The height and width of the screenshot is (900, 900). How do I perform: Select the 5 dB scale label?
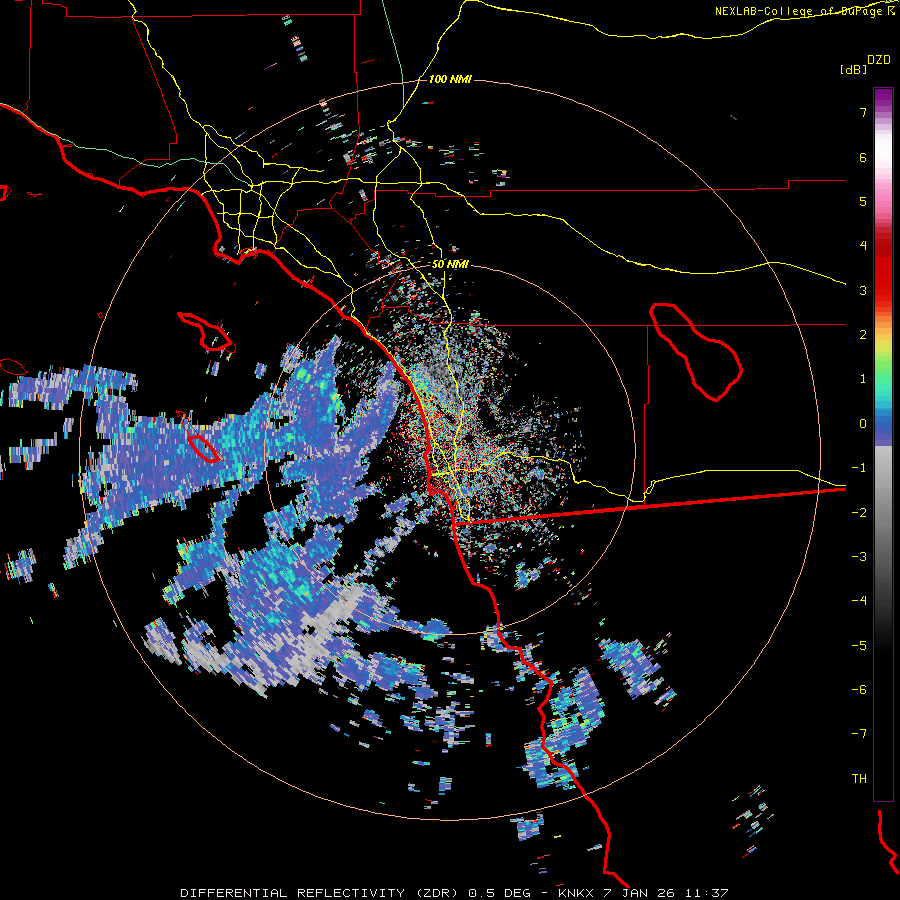point(863,201)
